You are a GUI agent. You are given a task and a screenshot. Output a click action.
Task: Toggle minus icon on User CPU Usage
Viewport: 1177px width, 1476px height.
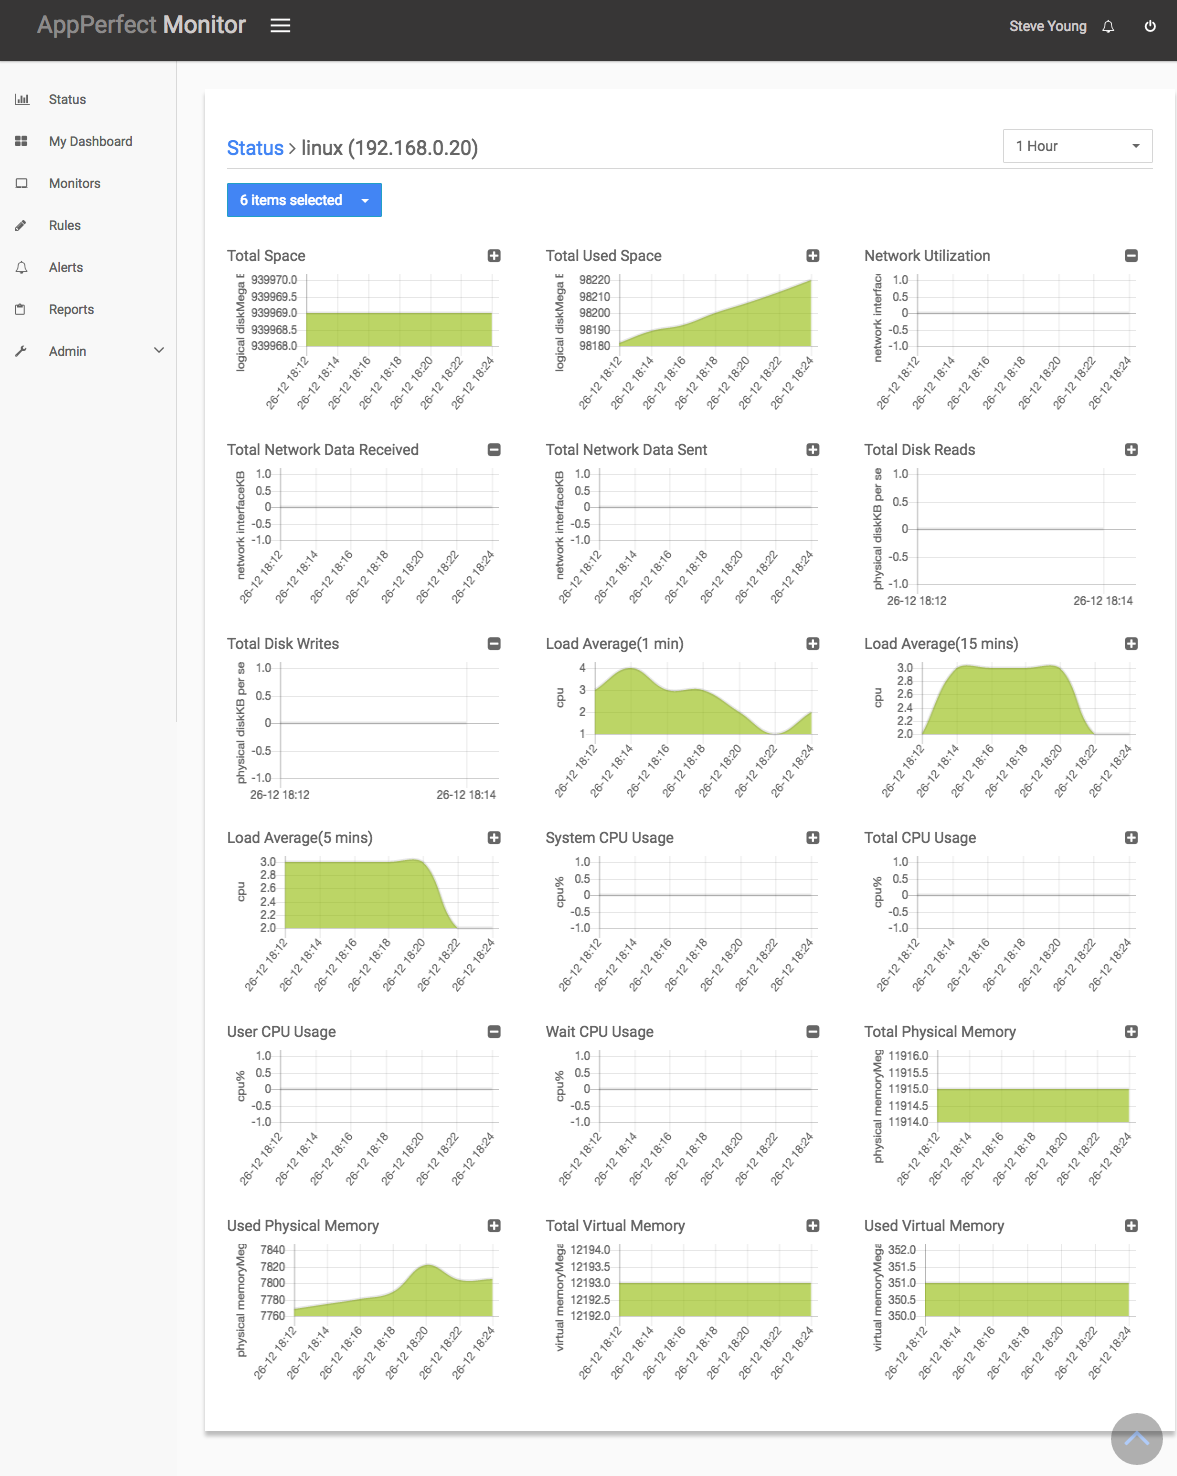[x=494, y=1032]
